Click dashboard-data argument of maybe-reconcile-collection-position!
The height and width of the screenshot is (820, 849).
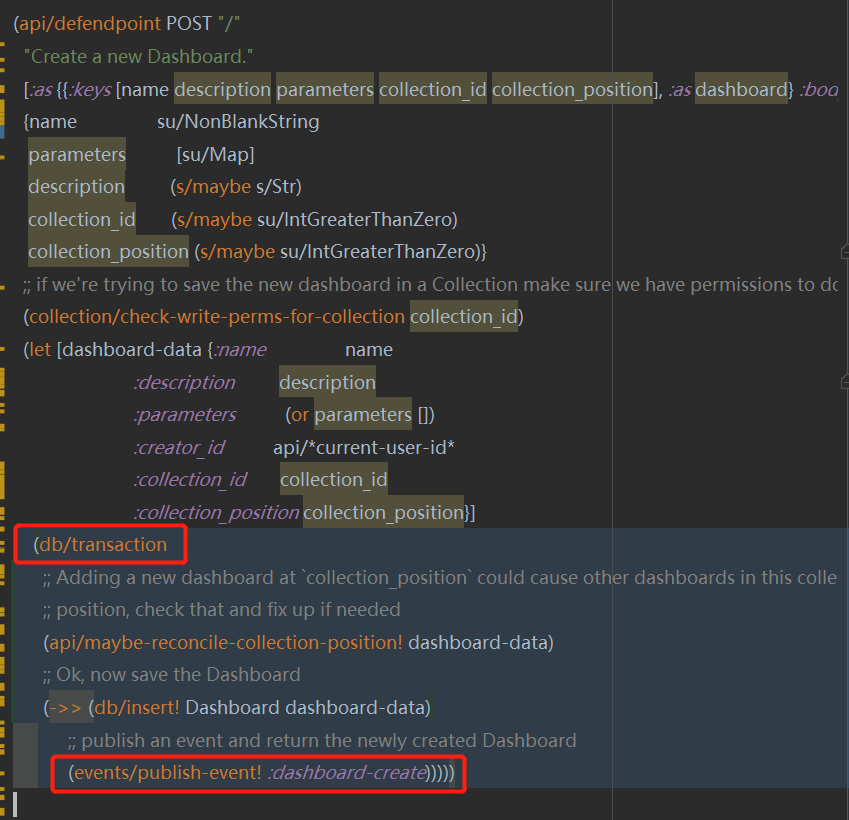point(478,642)
